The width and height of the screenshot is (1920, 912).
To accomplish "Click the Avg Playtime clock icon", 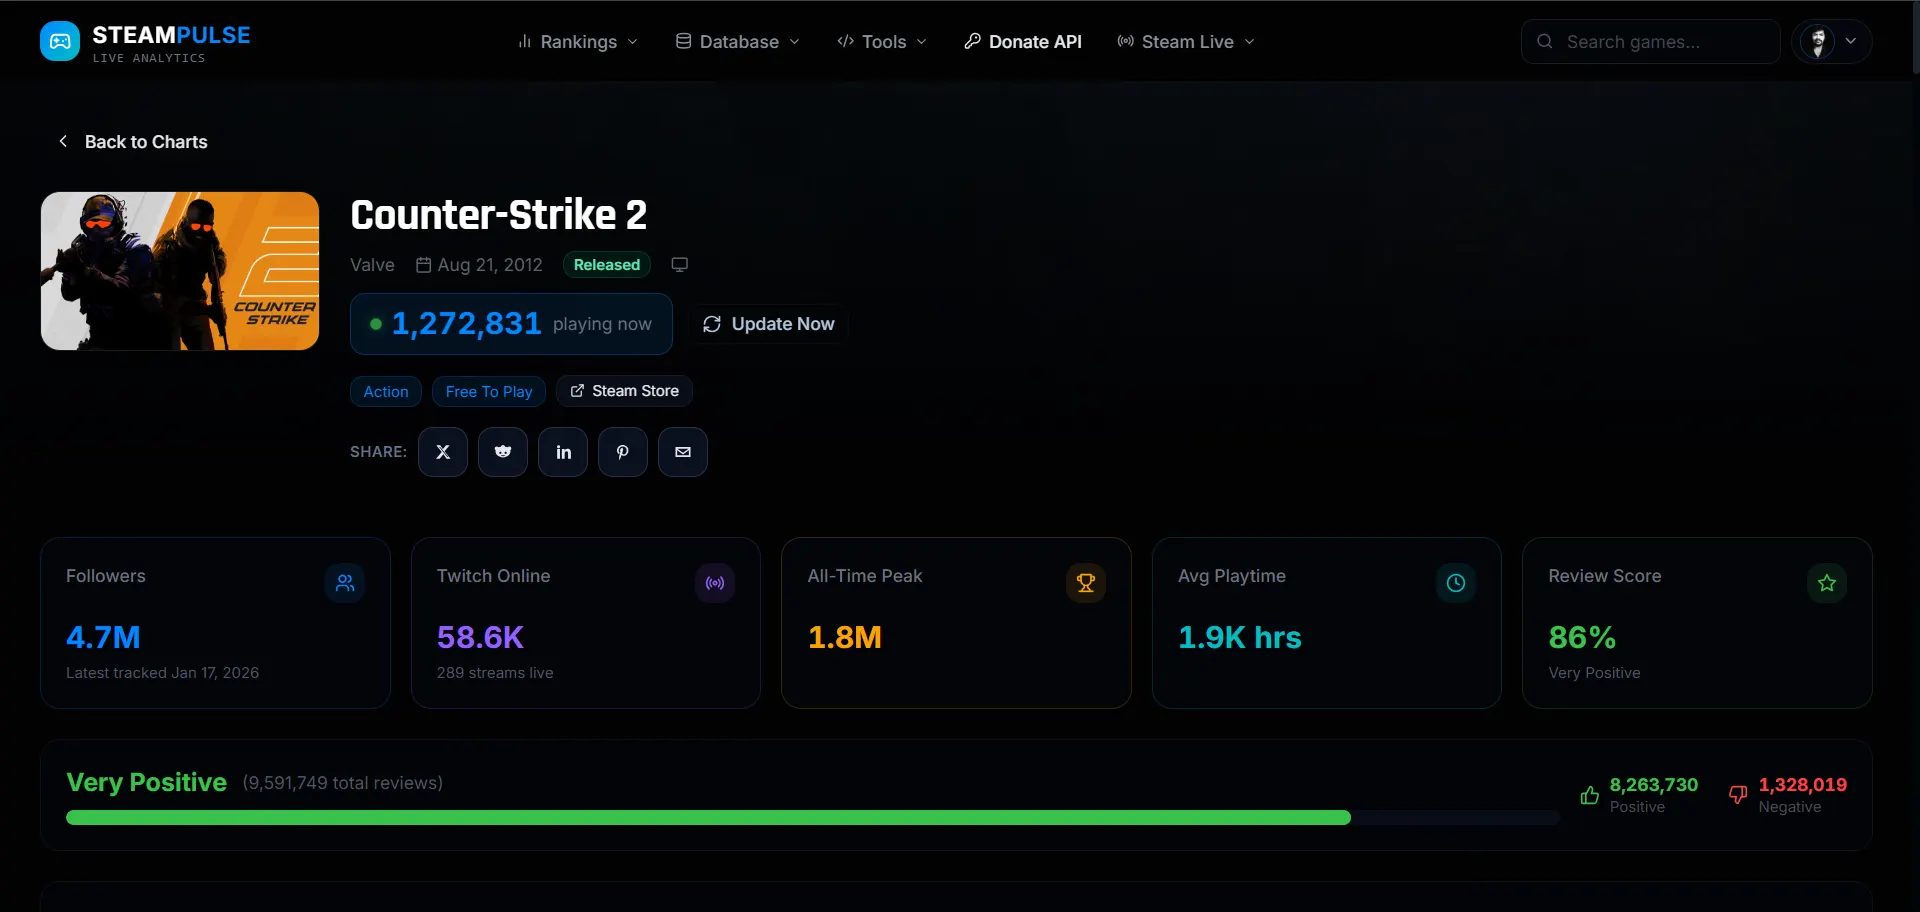I will [x=1456, y=583].
